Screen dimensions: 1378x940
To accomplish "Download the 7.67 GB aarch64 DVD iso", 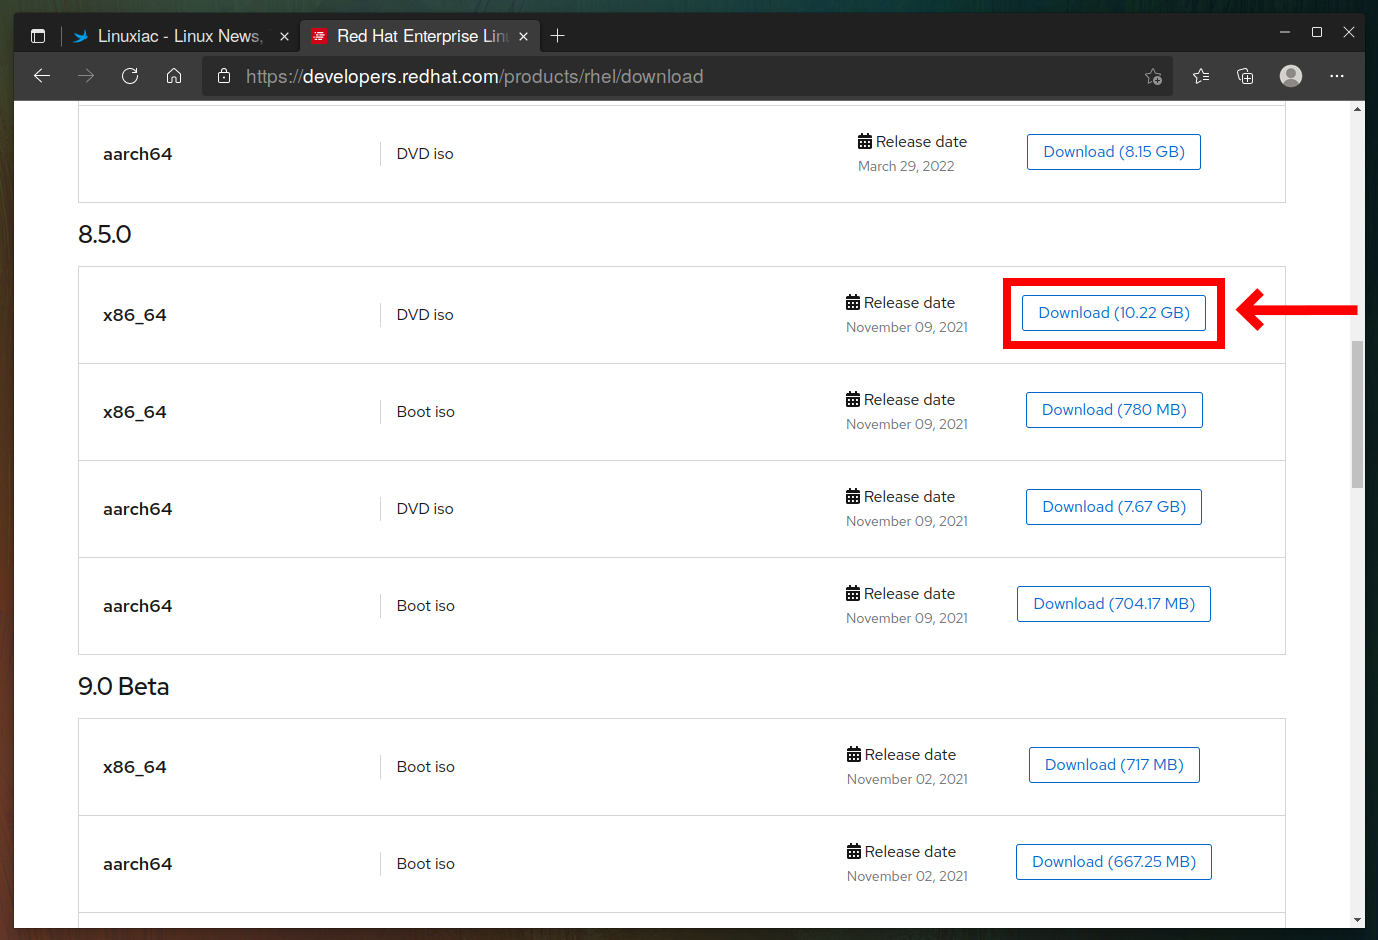I will tap(1113, 506).
